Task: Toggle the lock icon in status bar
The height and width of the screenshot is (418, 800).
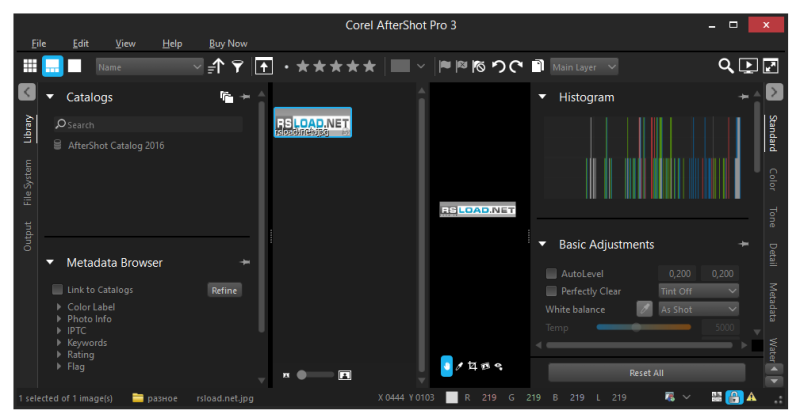Action: [x=734, y=397]
